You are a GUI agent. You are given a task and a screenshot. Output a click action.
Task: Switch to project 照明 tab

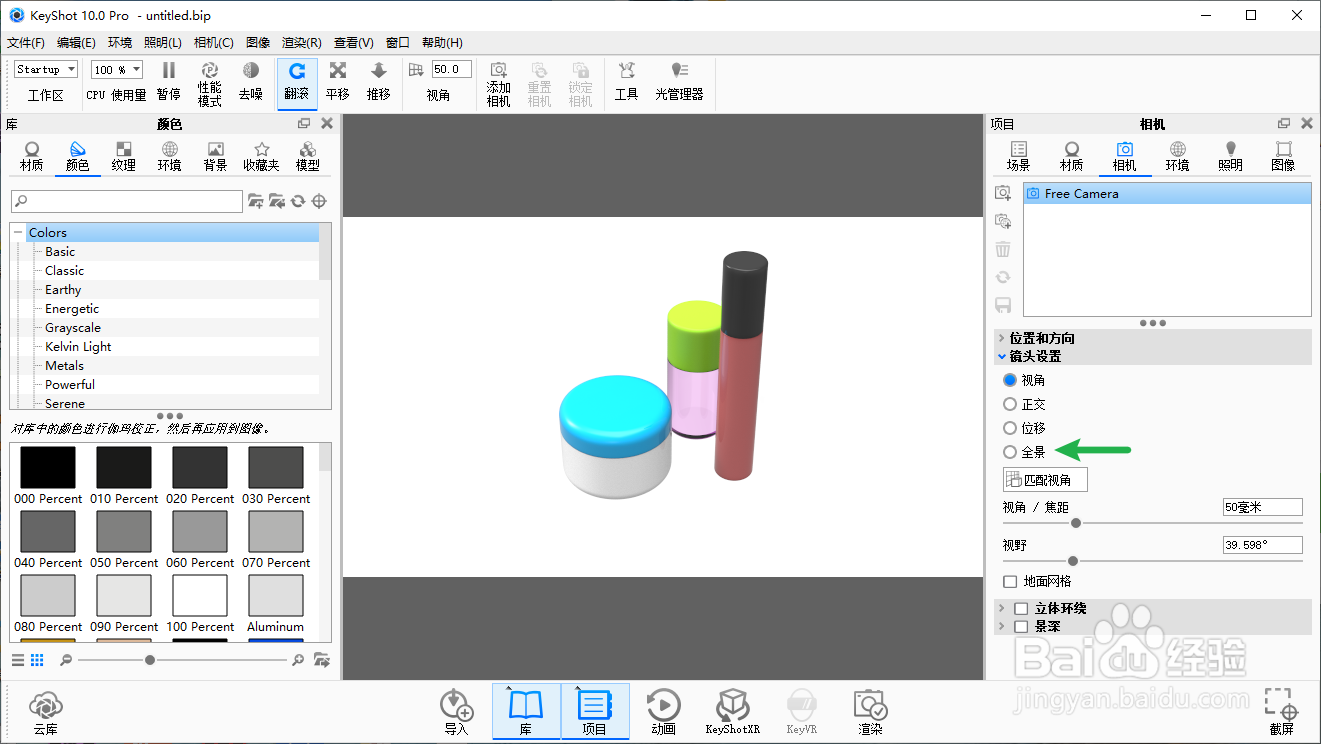point(1230,157)
